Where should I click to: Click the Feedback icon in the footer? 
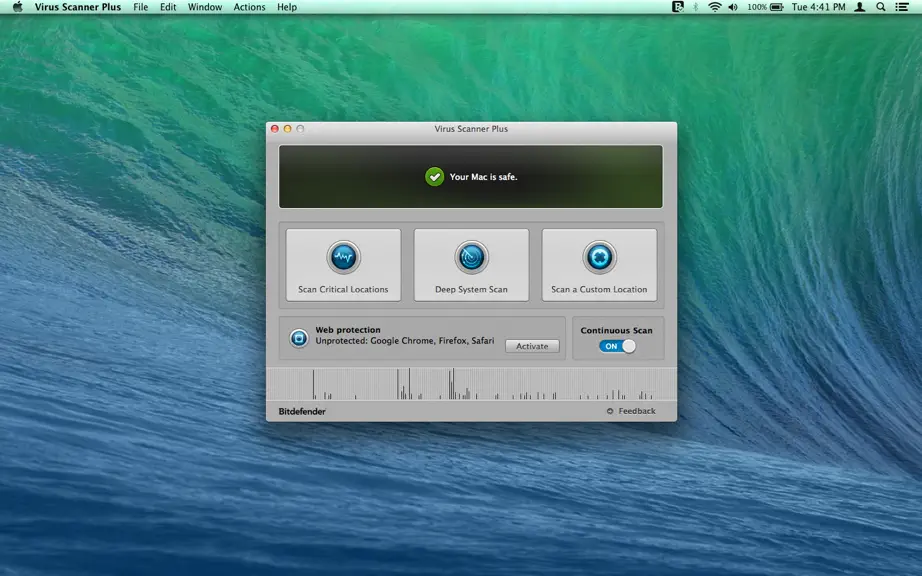point(610,411)
